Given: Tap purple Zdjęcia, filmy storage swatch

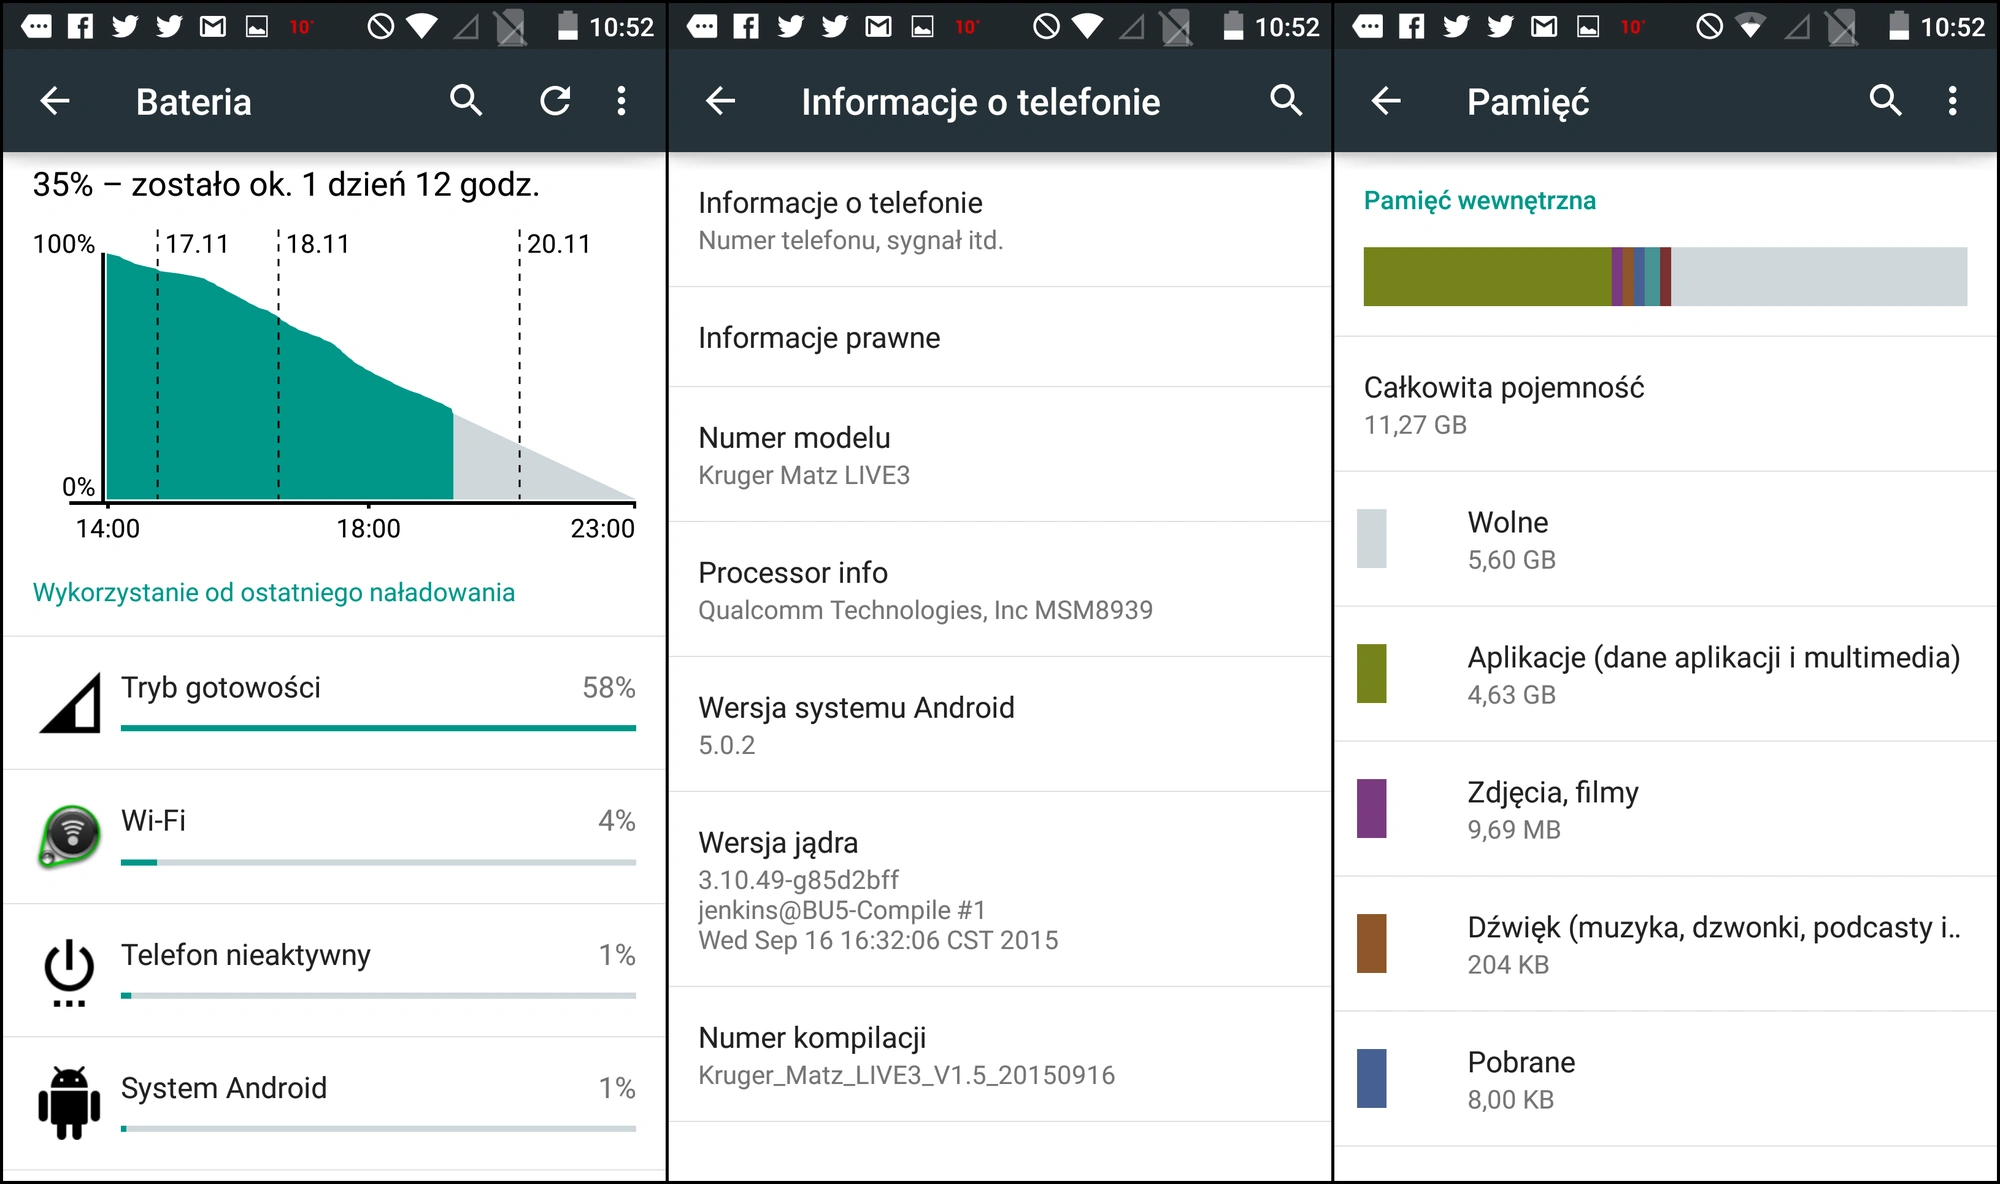Looking at the screenshot, I should 1371,809.
